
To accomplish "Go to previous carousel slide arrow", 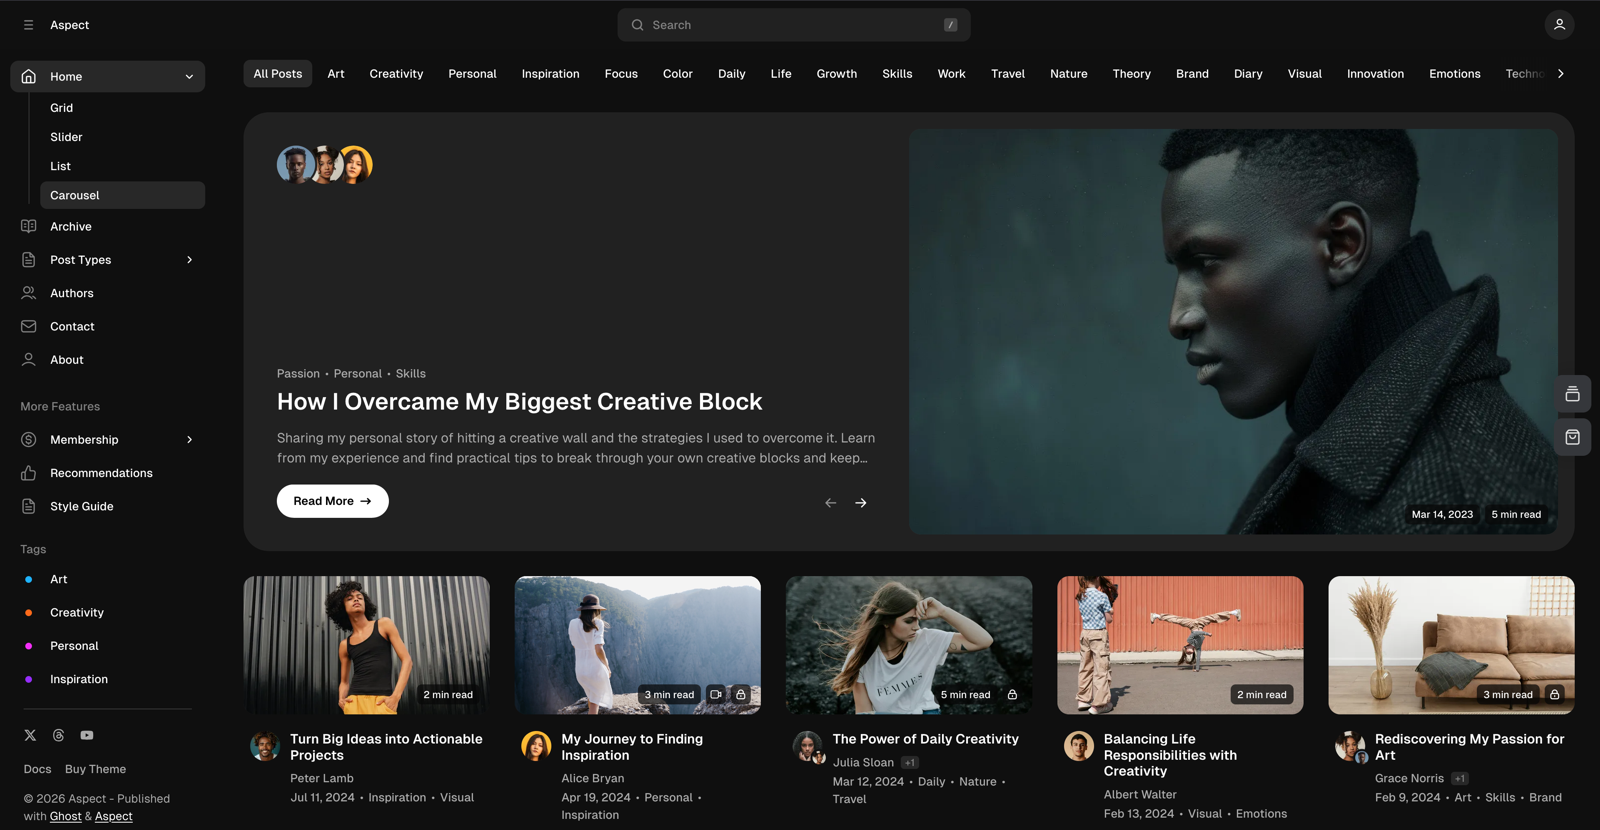I will pyautogui.click(x=830, y=503).
